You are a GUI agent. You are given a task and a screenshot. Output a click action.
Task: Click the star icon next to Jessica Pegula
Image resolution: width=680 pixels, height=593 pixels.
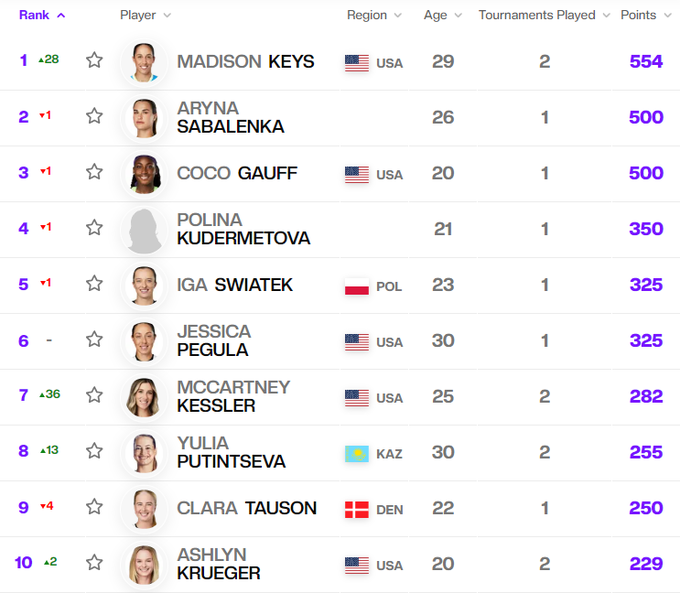(94, 340)
